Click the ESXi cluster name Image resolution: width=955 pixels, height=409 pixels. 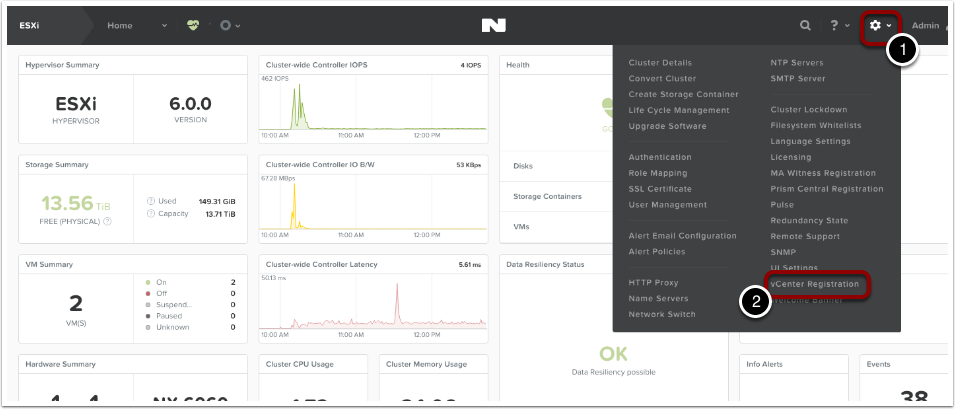(31, 25)
